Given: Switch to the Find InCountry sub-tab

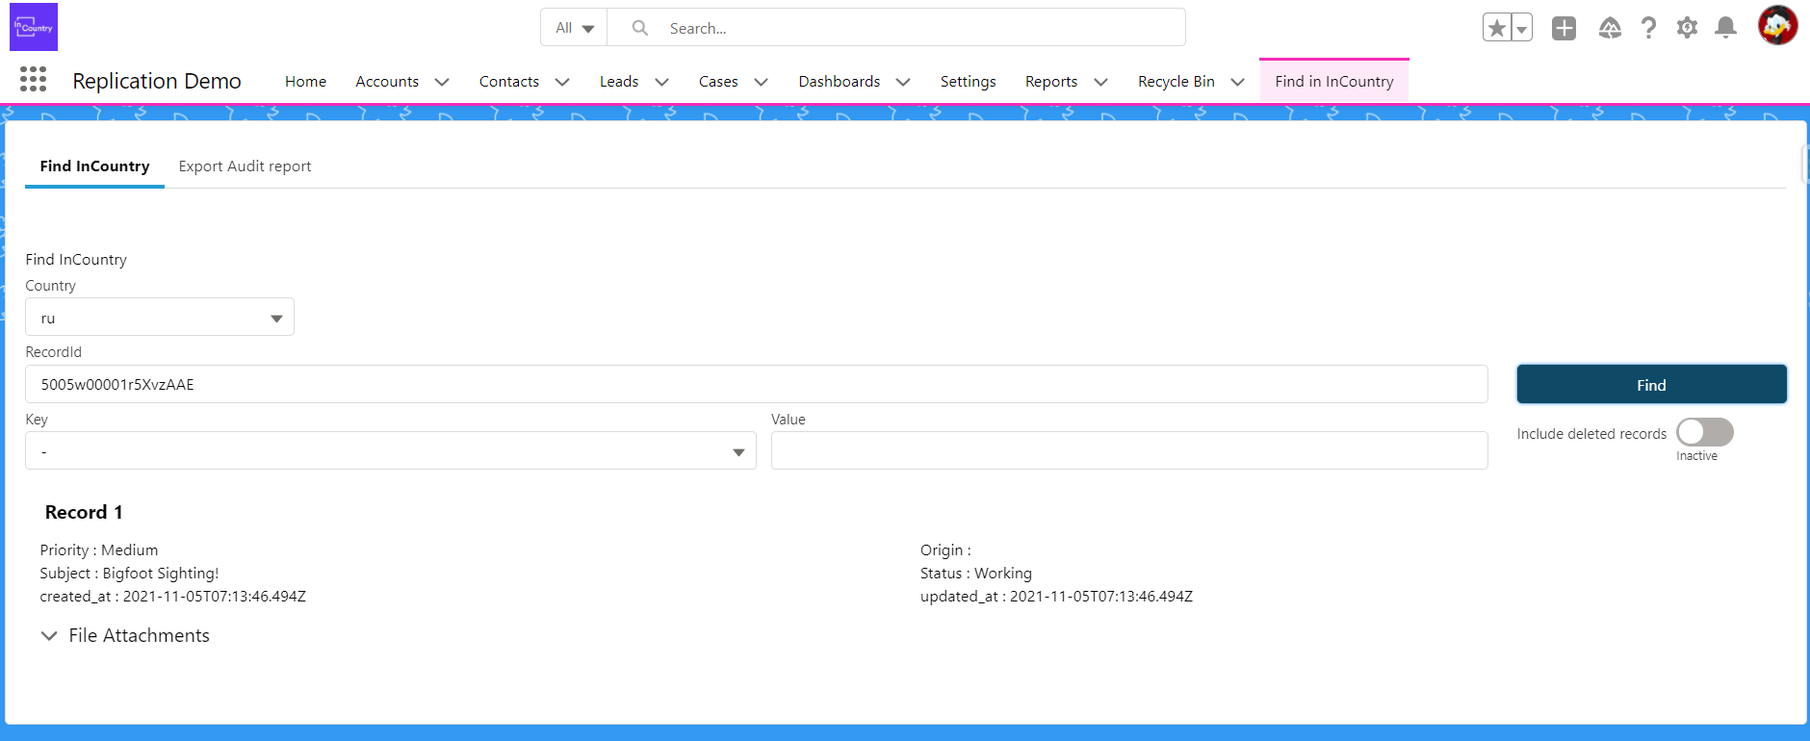Looking at the screenshot, I should pos(95,166).
